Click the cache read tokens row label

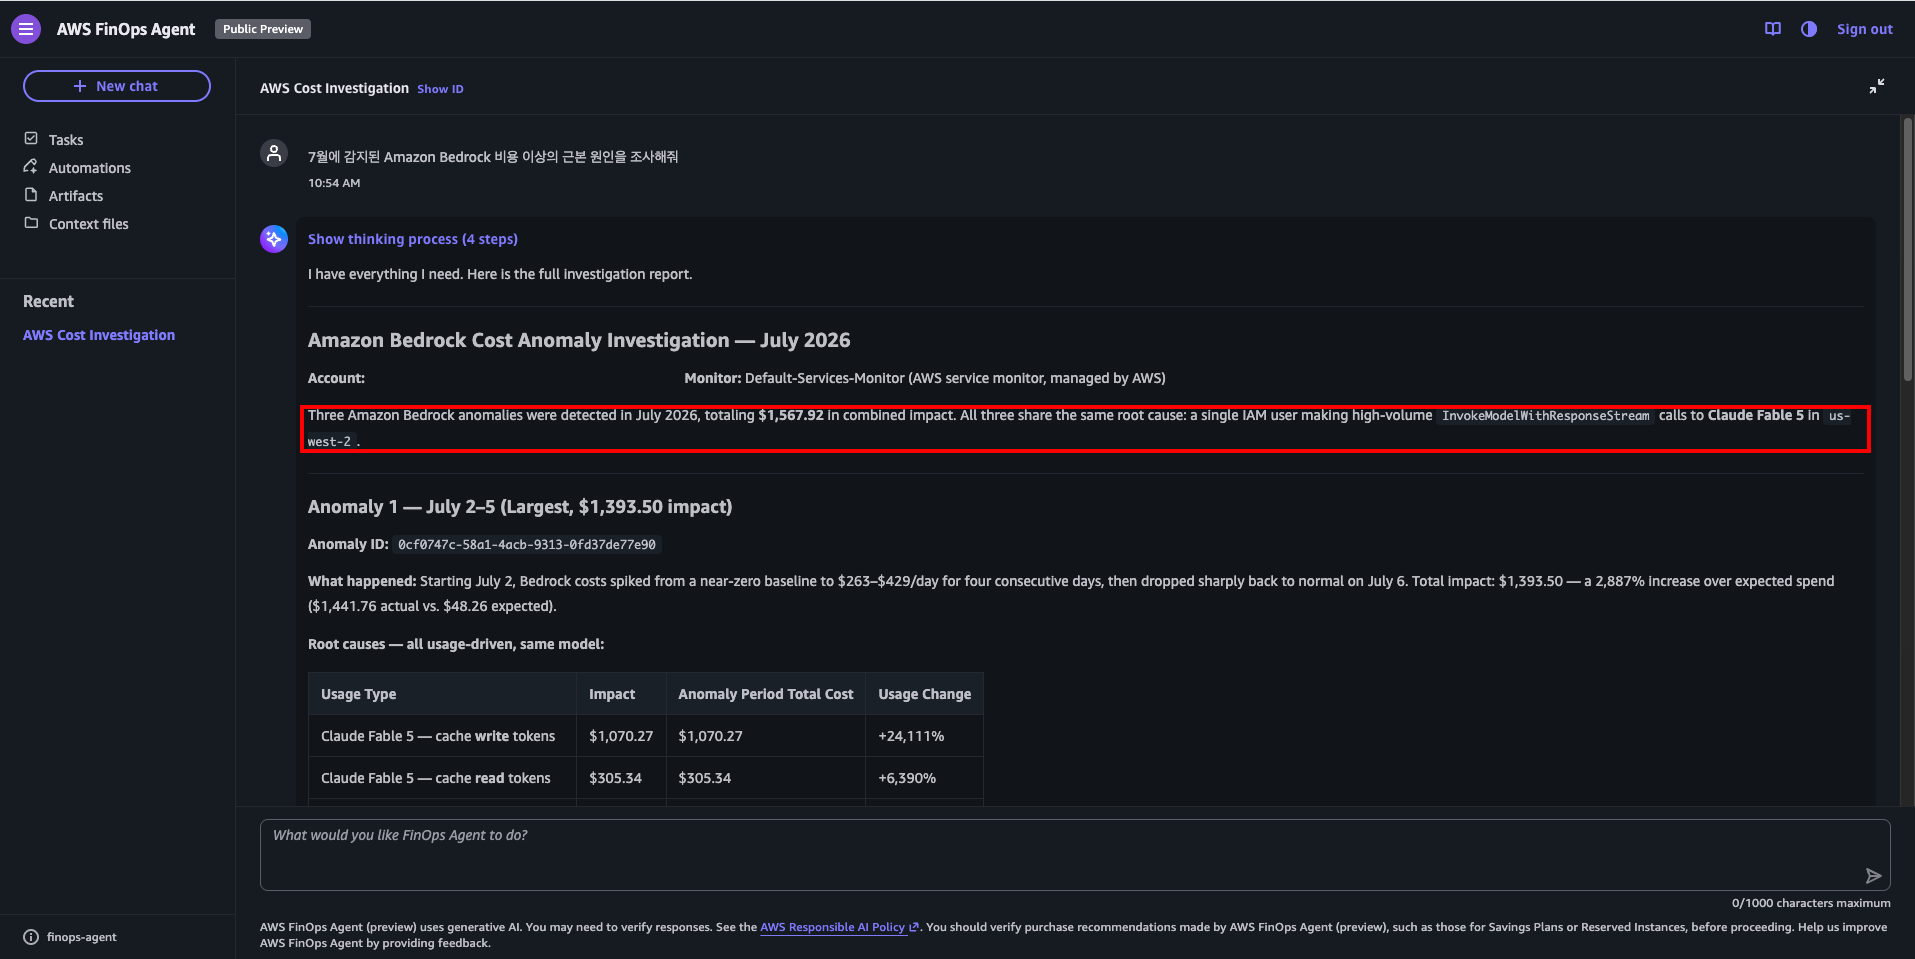(436, 778)
